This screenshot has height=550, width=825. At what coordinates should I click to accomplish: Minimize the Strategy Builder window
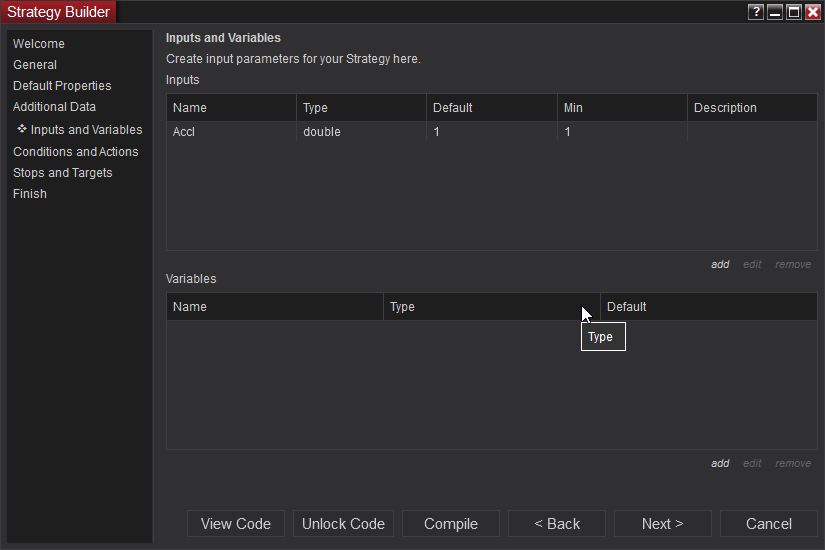(775, 12)
